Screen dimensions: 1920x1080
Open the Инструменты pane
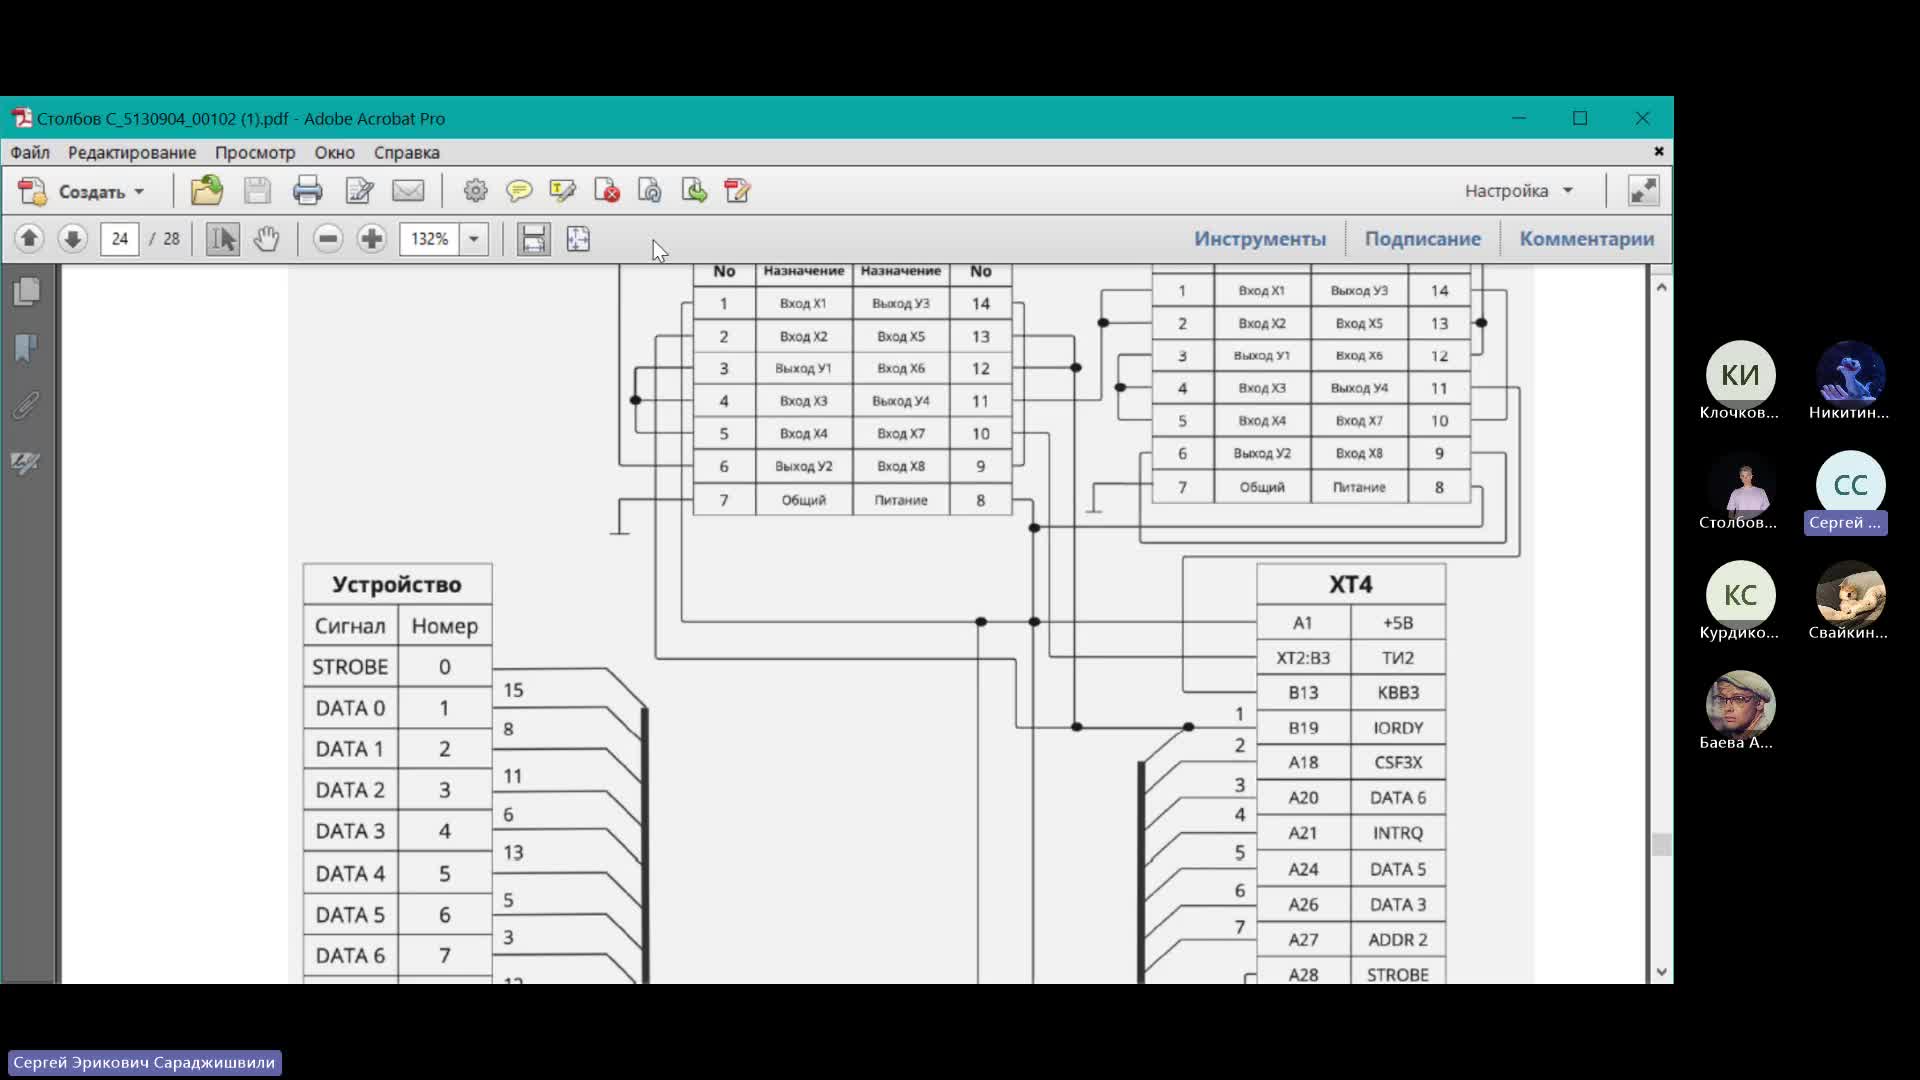coord(1260,239)
